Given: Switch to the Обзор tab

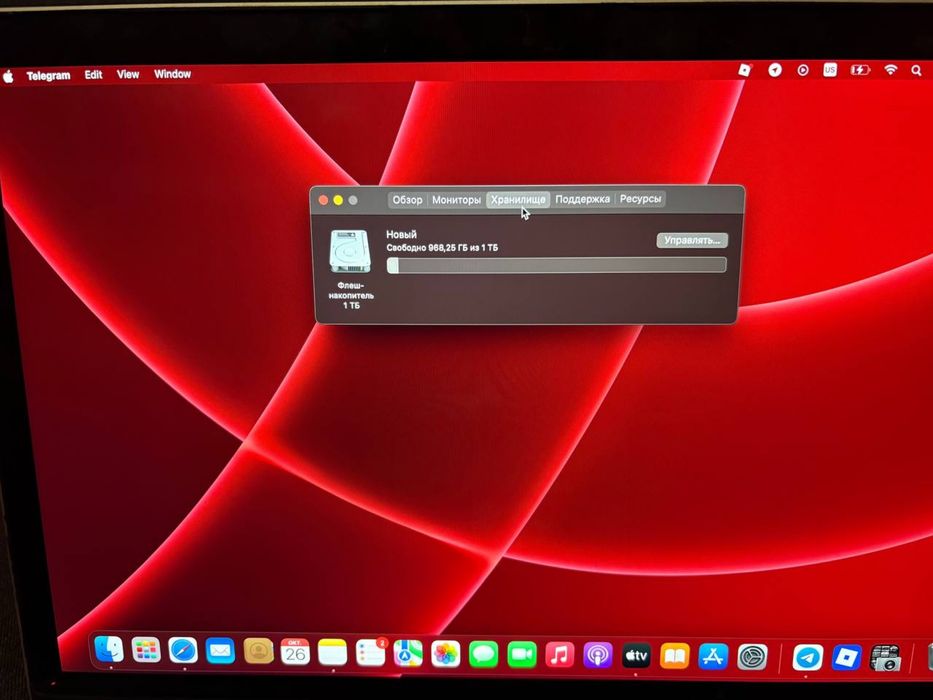Looking at the screenshot, I should (407, 200).
